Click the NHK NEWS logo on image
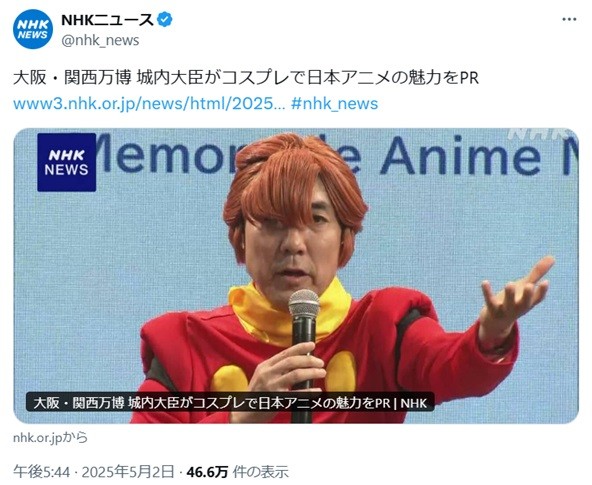The width and height of the screenshot is (592, 485). 66,162
